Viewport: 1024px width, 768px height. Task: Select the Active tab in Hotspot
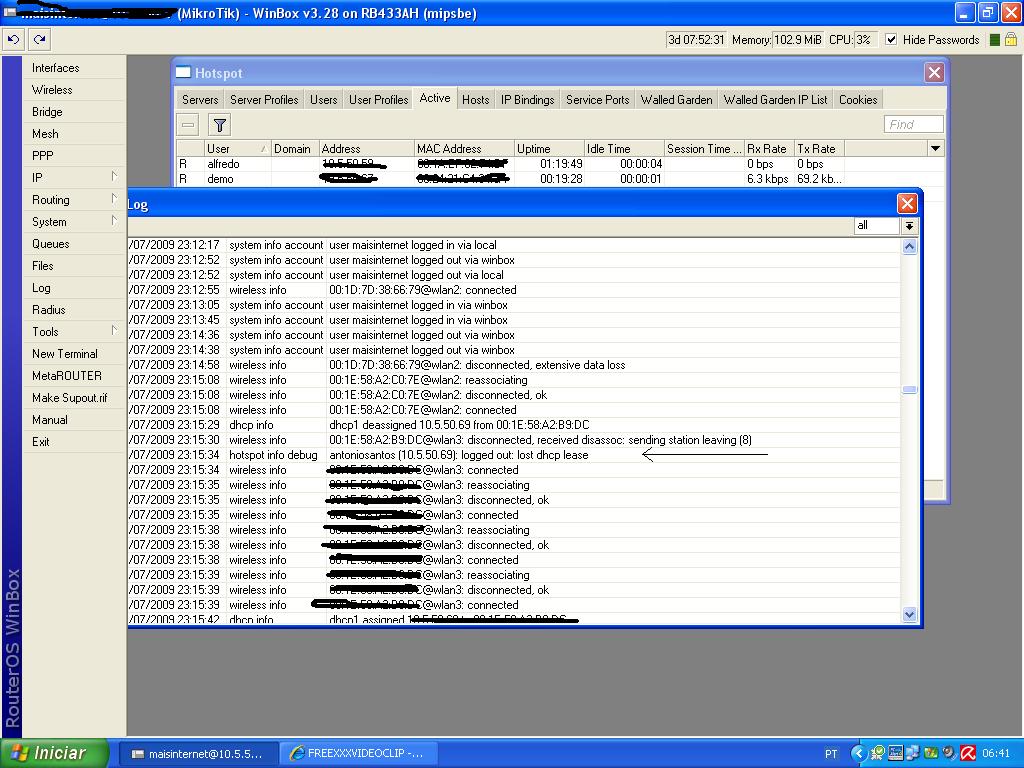click(434, 98)
